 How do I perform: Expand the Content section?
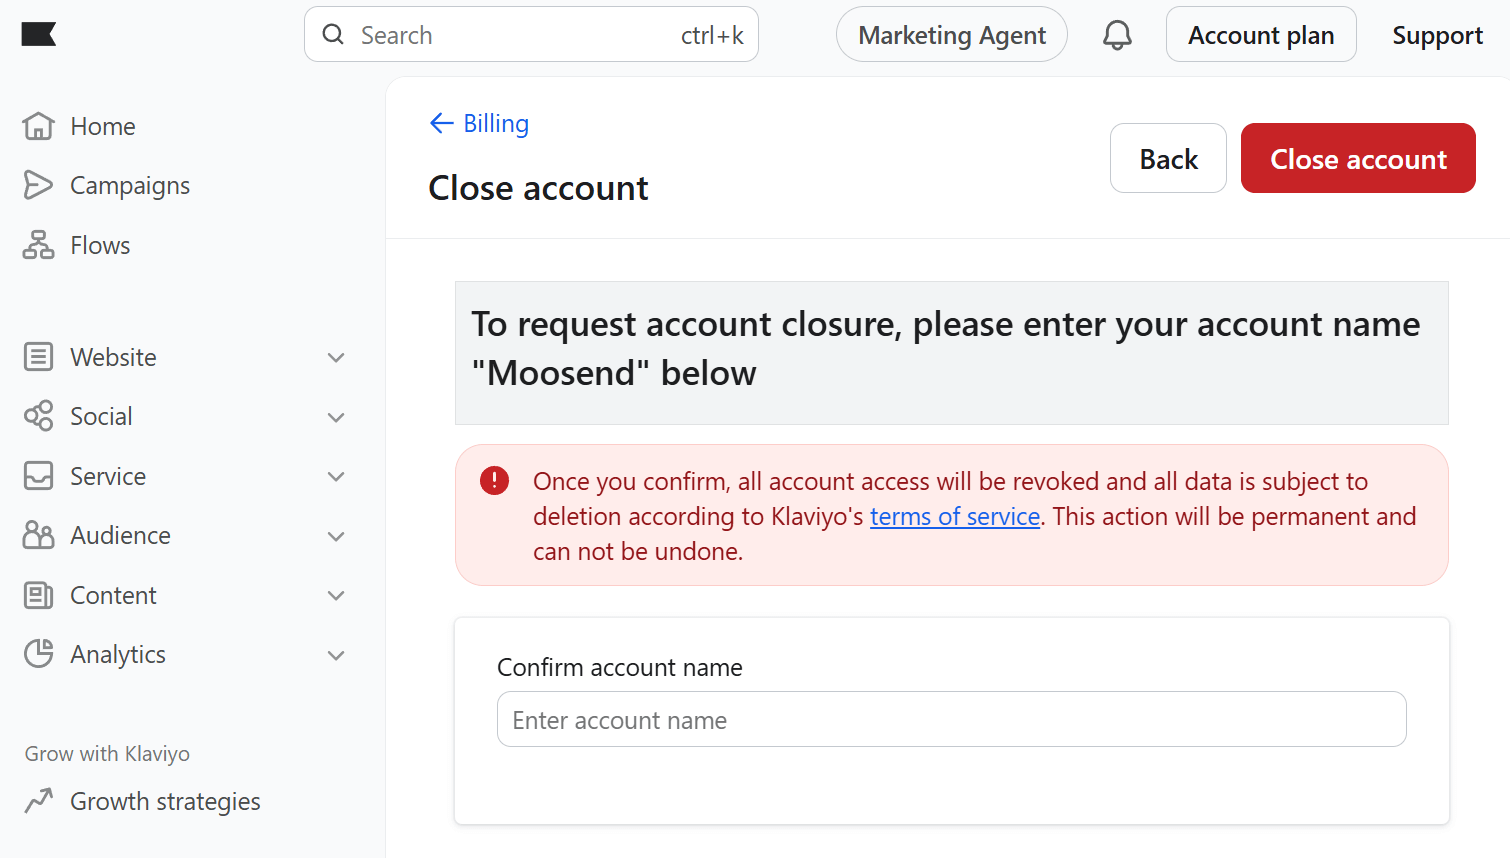[335, 595]
